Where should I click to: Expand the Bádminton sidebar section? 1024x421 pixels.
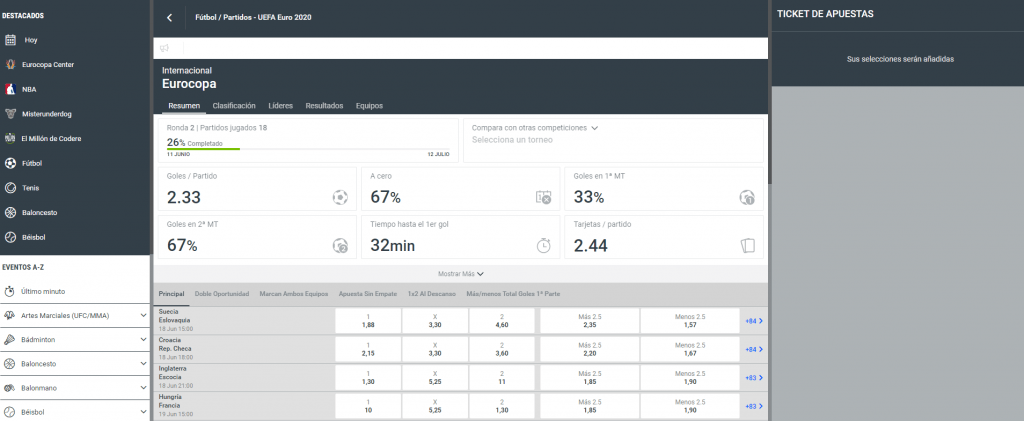click(x=143, y=340)
